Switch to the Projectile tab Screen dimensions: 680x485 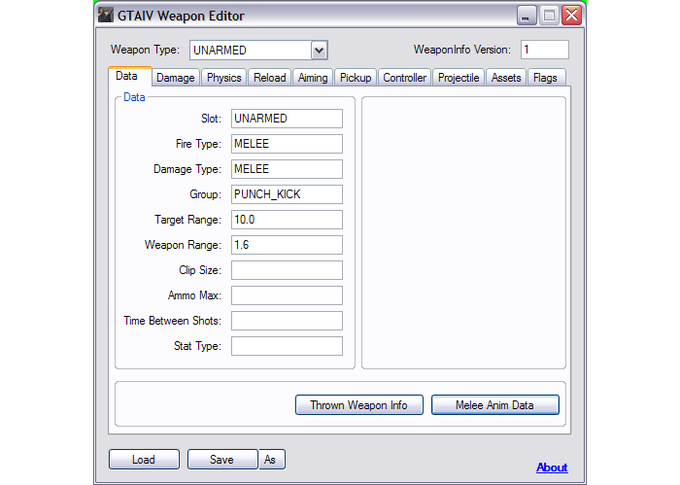(x=458, y=78)
